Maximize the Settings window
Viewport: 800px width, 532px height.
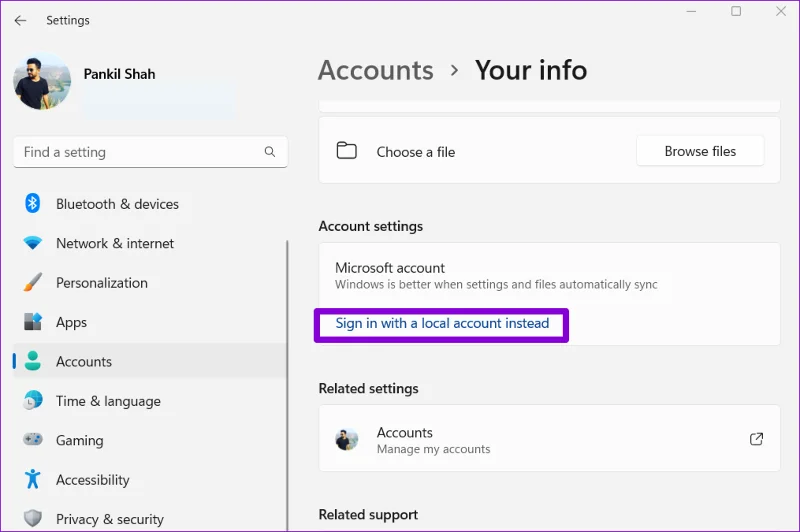736,11
